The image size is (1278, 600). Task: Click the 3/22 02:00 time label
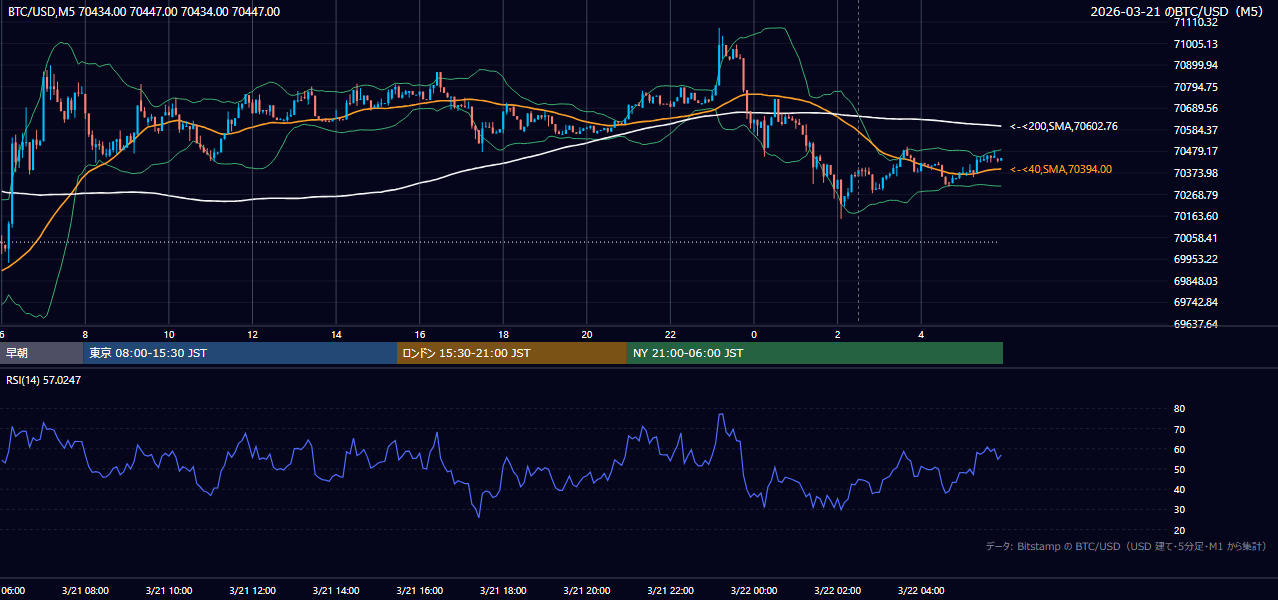tap(838, 591)
